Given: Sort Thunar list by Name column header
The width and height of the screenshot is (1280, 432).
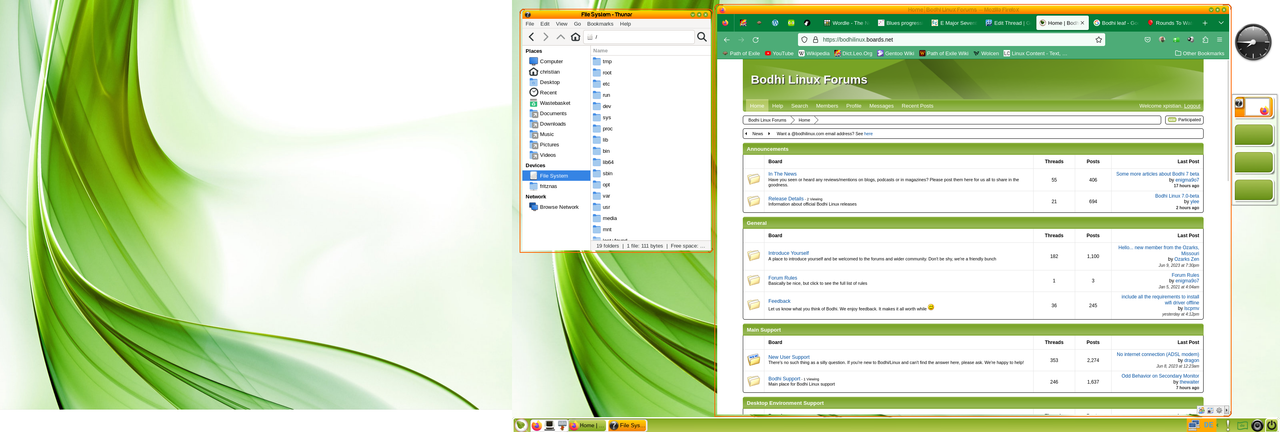Looking at the screenshot, I should pos(650,50).
